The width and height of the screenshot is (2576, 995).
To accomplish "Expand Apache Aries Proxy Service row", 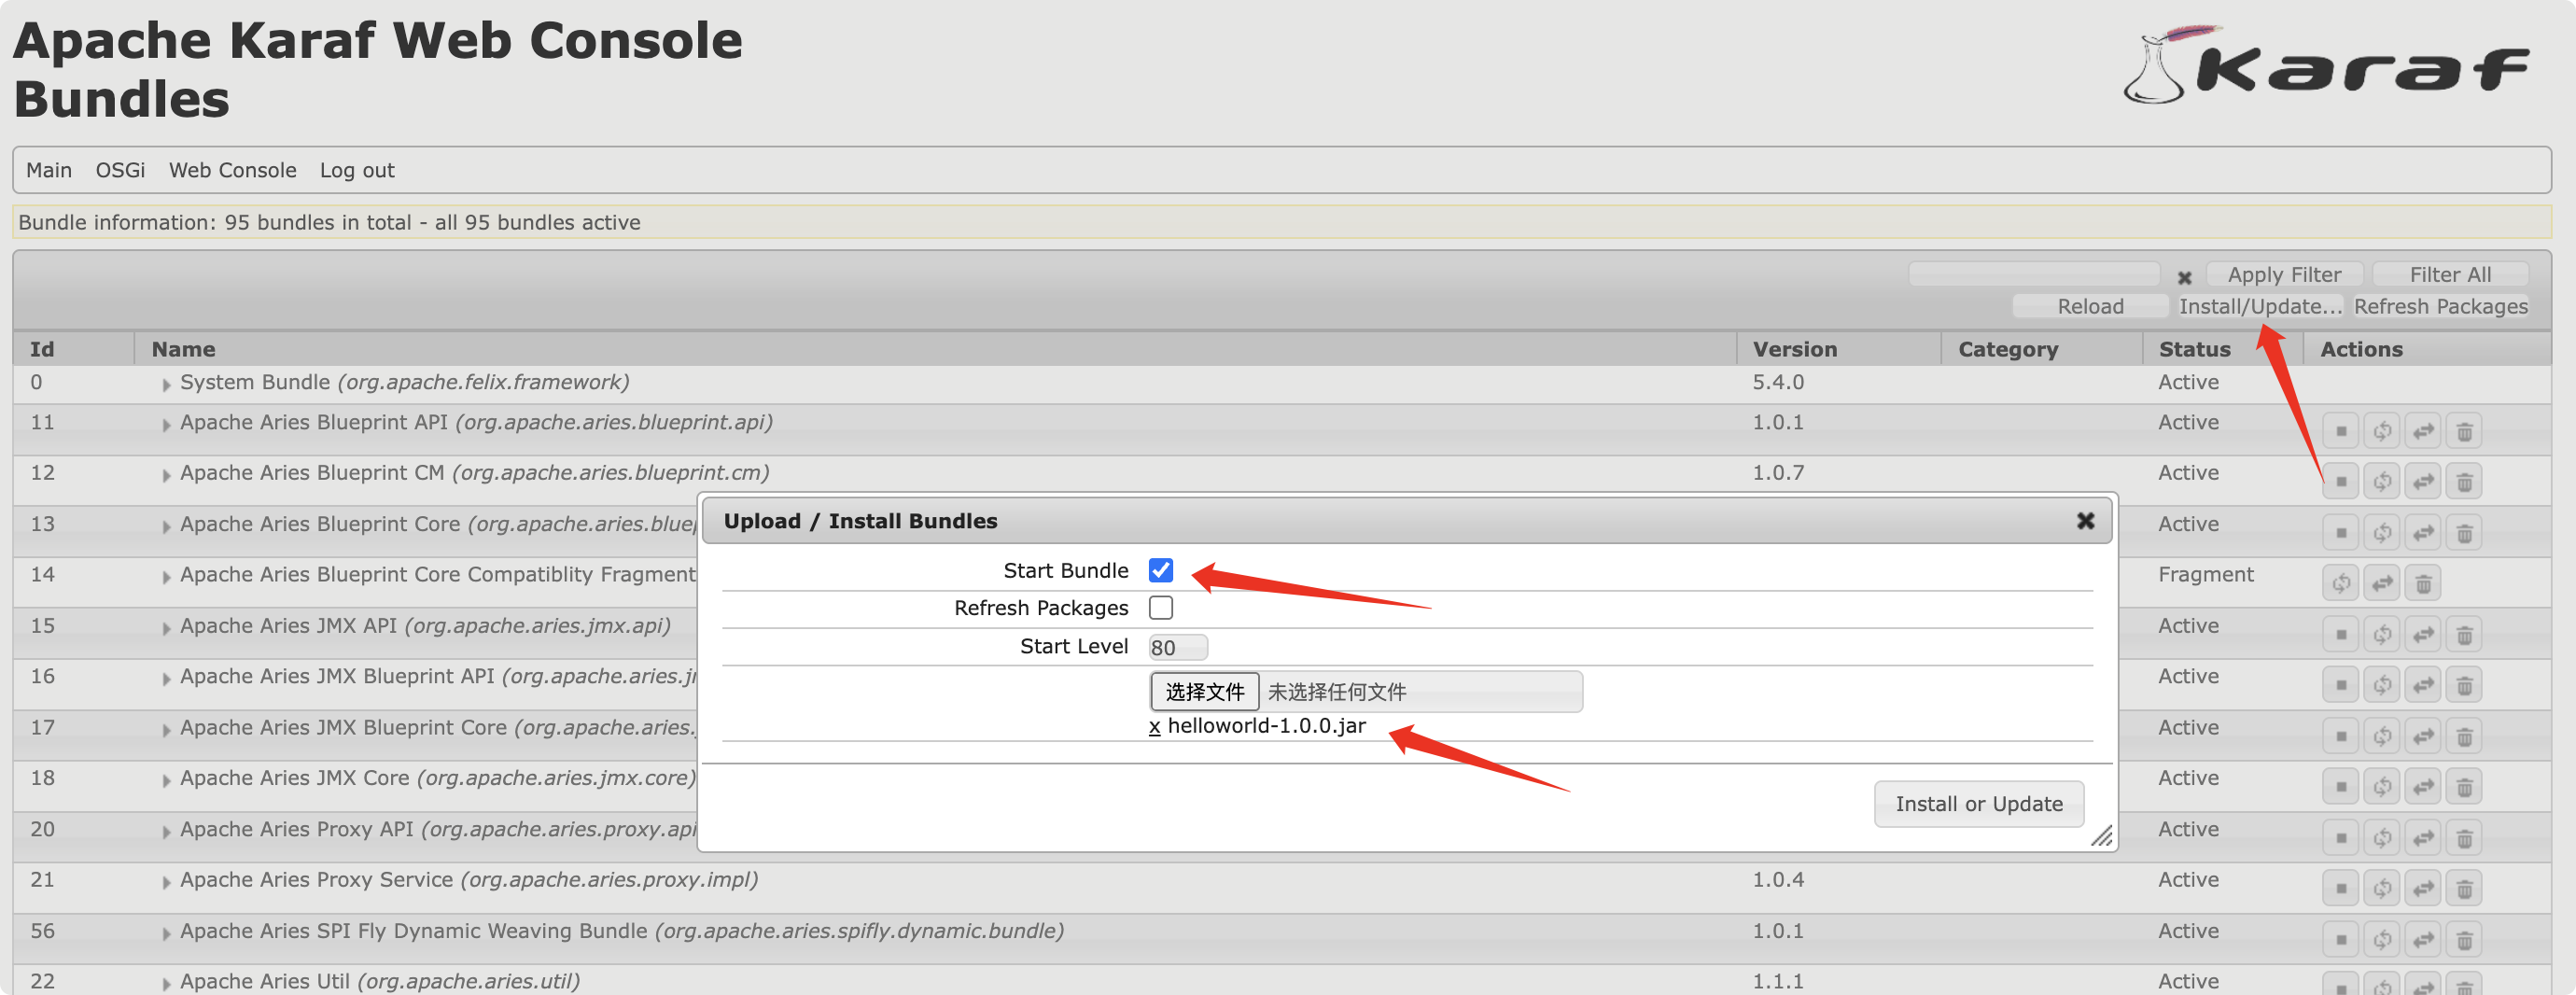I will point(166,882).
